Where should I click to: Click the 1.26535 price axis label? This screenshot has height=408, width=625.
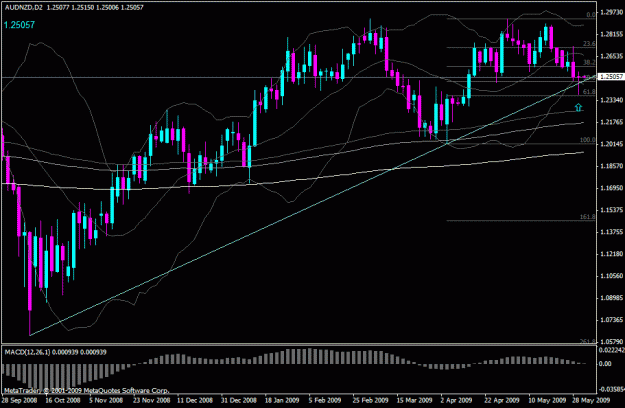pos(611,56)
